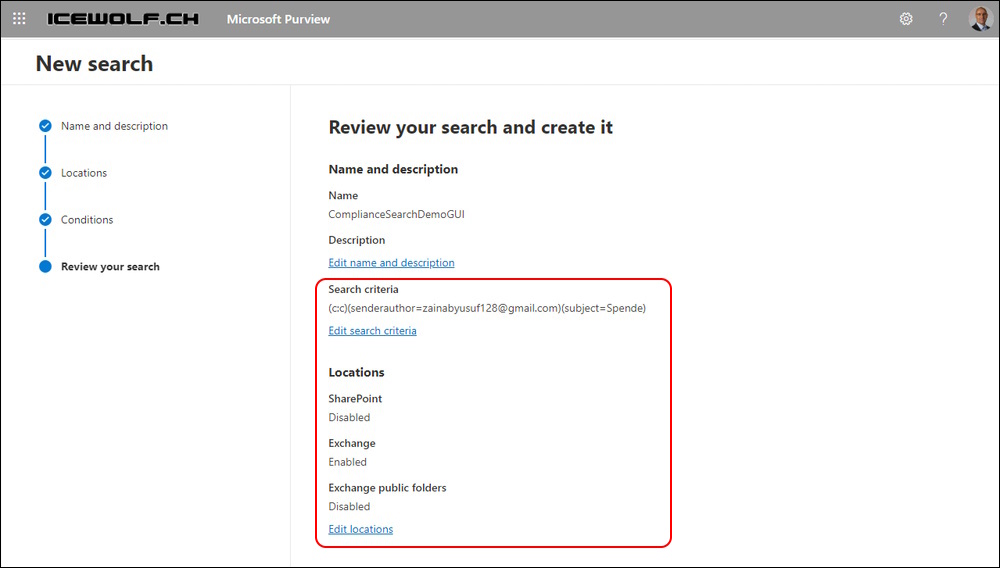Click the search criteria query string

(487, 309)
